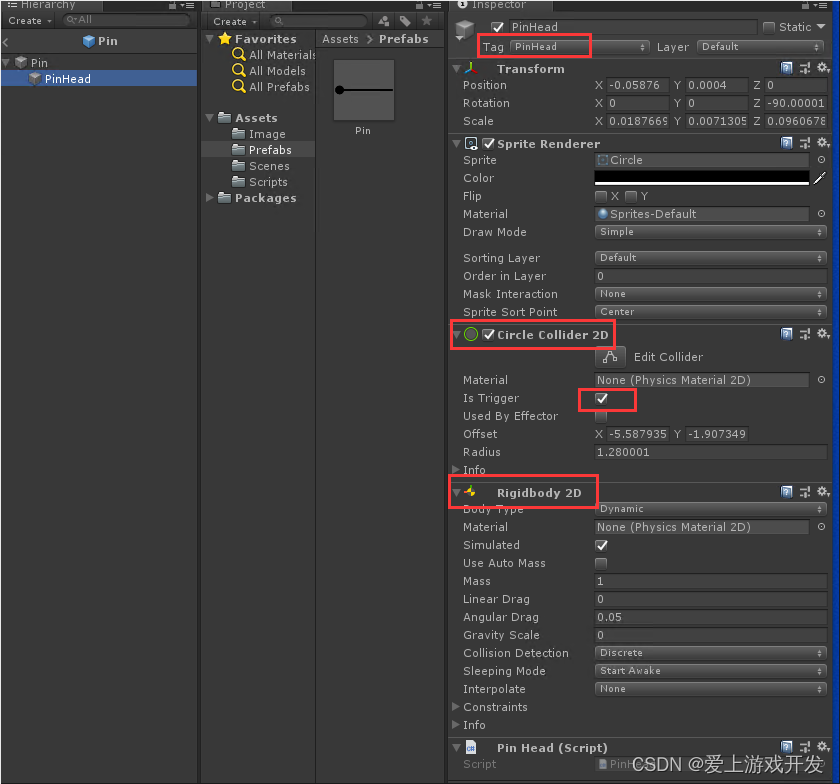Open Transform preset selector icon

tap(805, 69)
